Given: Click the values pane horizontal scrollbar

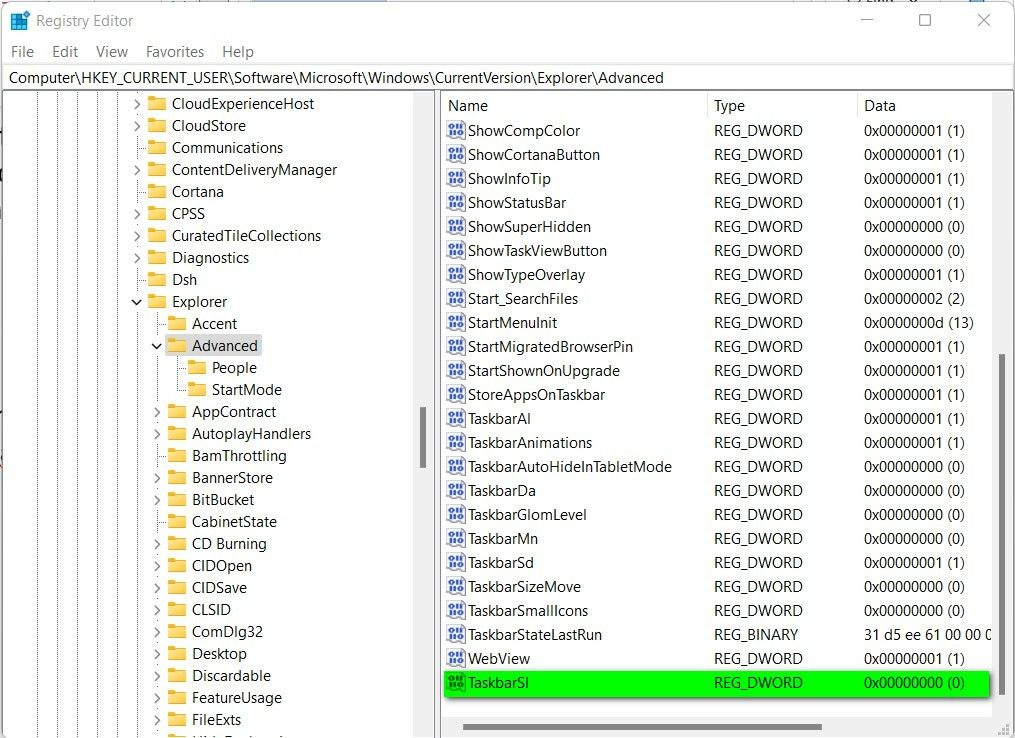Looking at the screenshot, I should [x=642, y=727].
